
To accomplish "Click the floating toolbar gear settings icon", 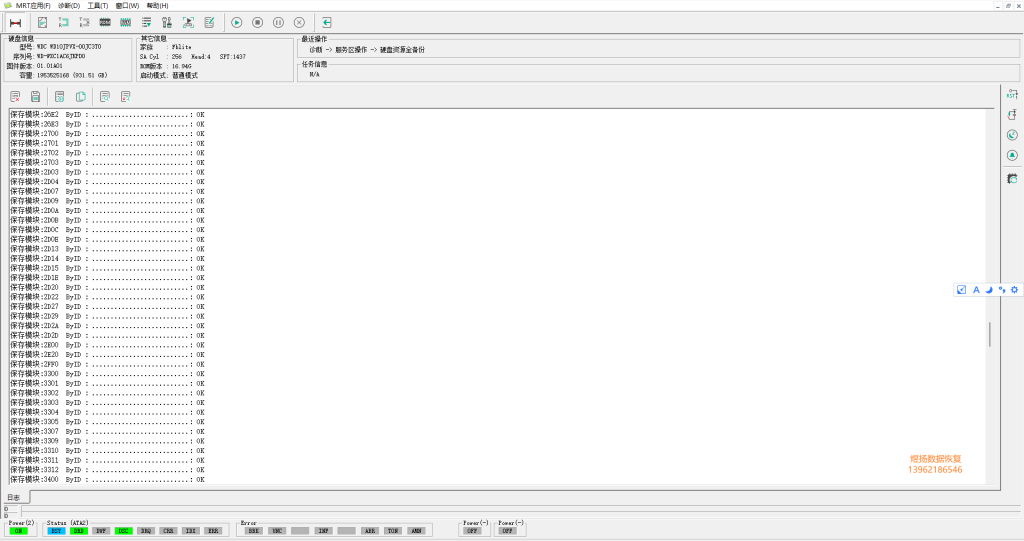I will tap(1014, 290).
